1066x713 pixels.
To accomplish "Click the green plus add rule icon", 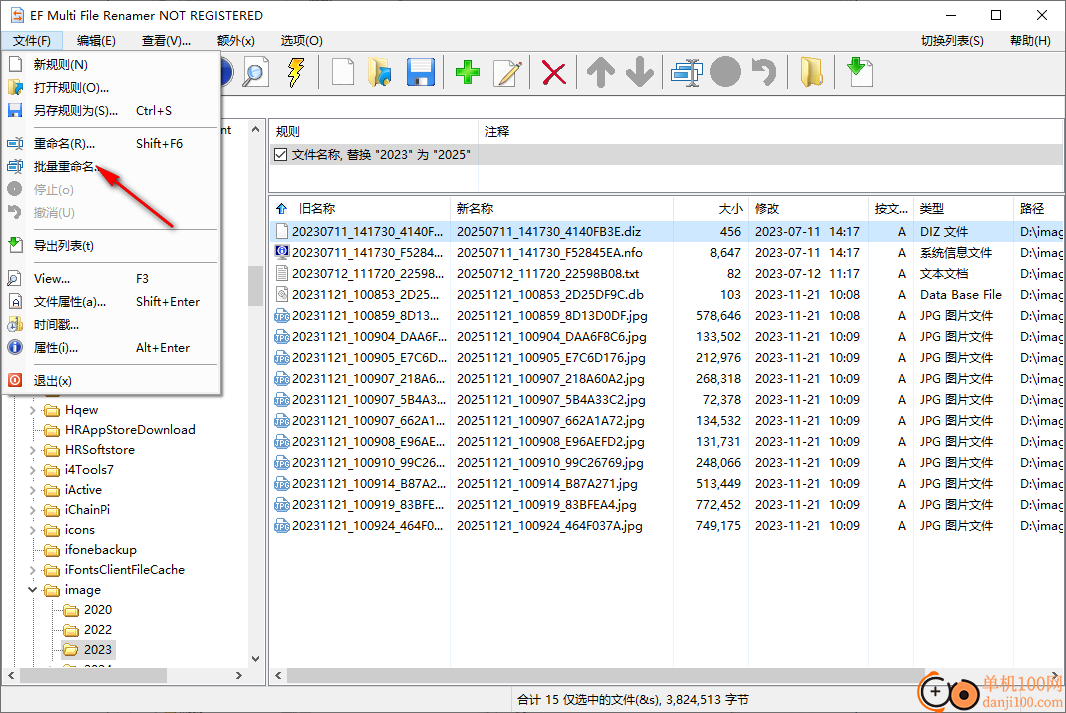I will click(x=468, y=72).
